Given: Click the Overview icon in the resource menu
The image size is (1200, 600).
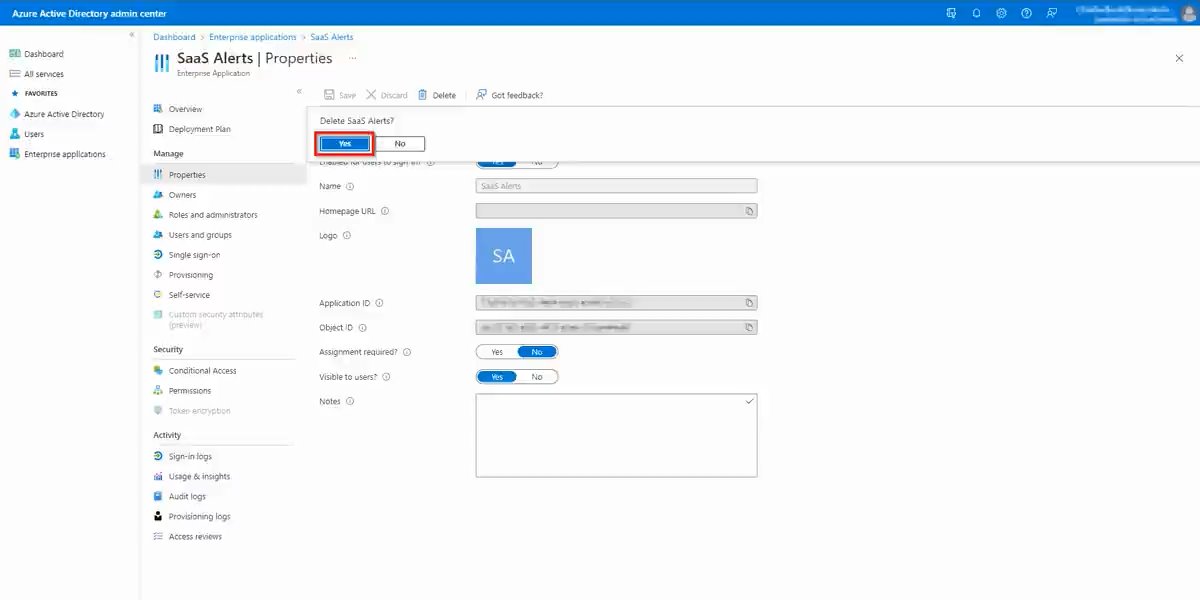Looking at the screenshot, I should [x=158, y=109].
